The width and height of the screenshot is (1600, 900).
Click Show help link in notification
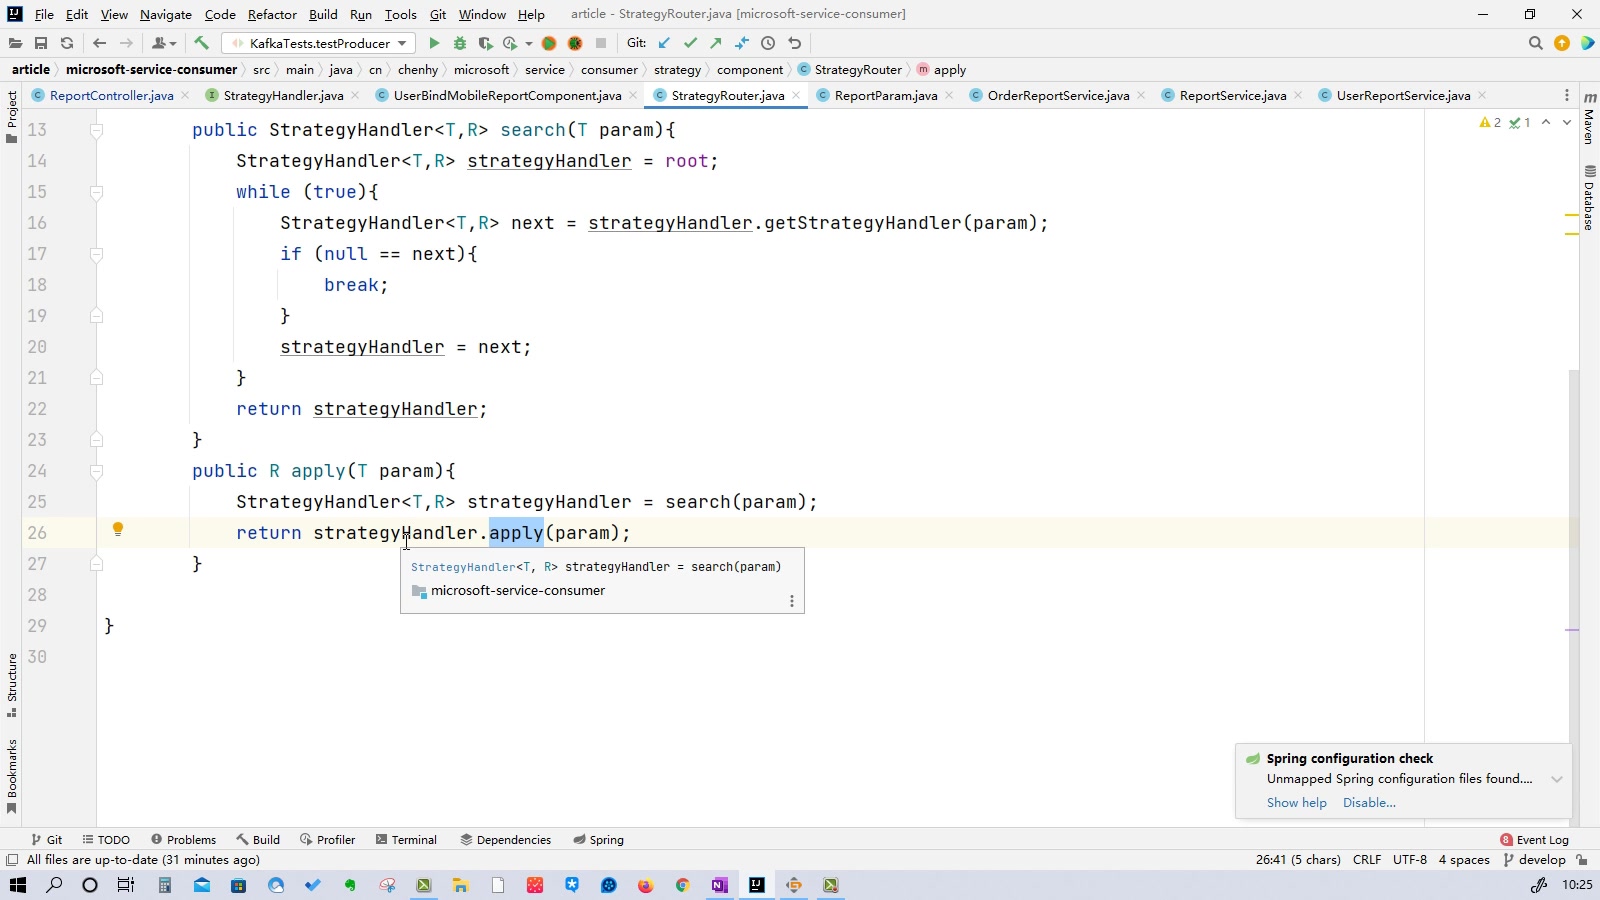coord(1296,803)
